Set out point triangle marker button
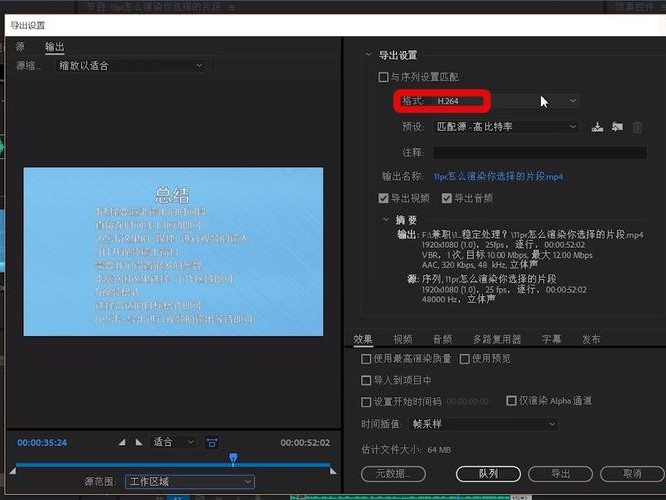Image resolution: width=666 pixels, height=500 pixels. [139, 442]
